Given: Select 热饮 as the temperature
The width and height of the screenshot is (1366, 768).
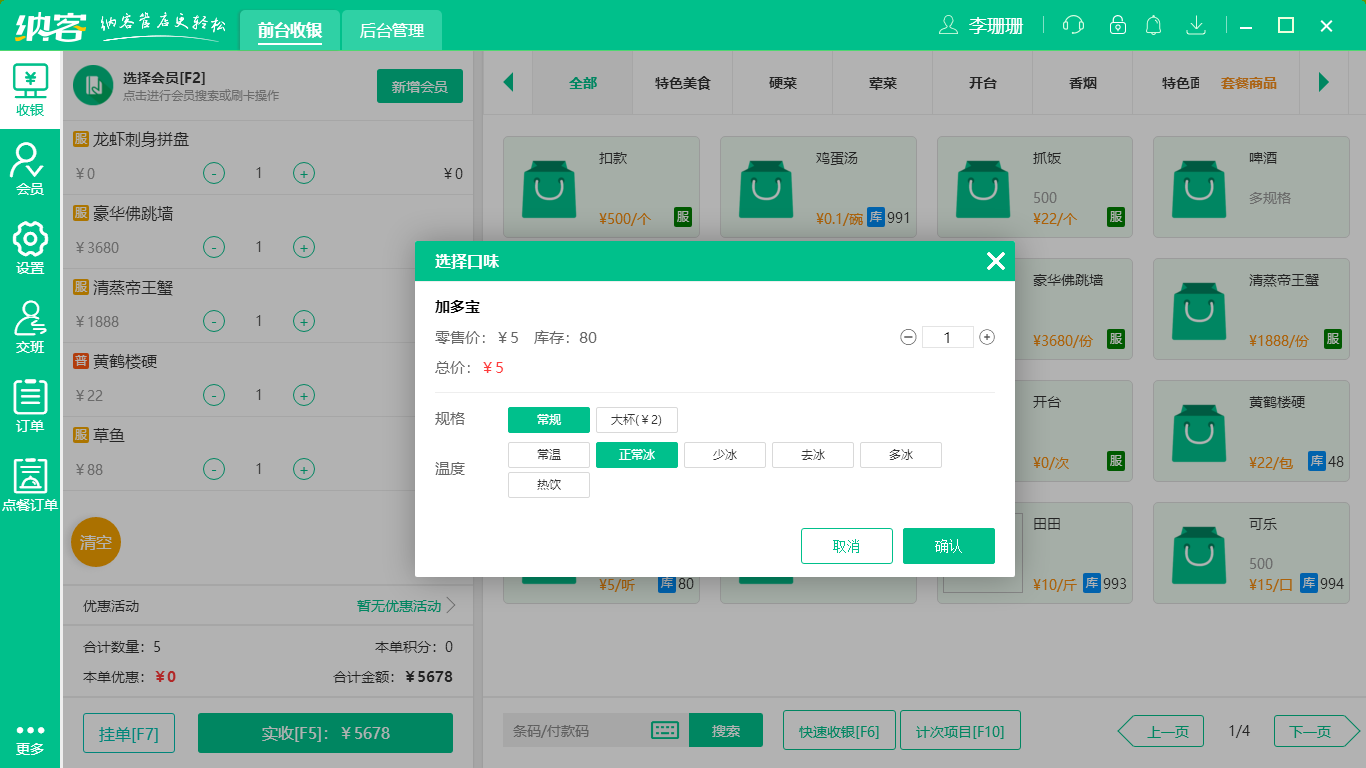Looking at the screenshot, I should [x=548, y=484].
